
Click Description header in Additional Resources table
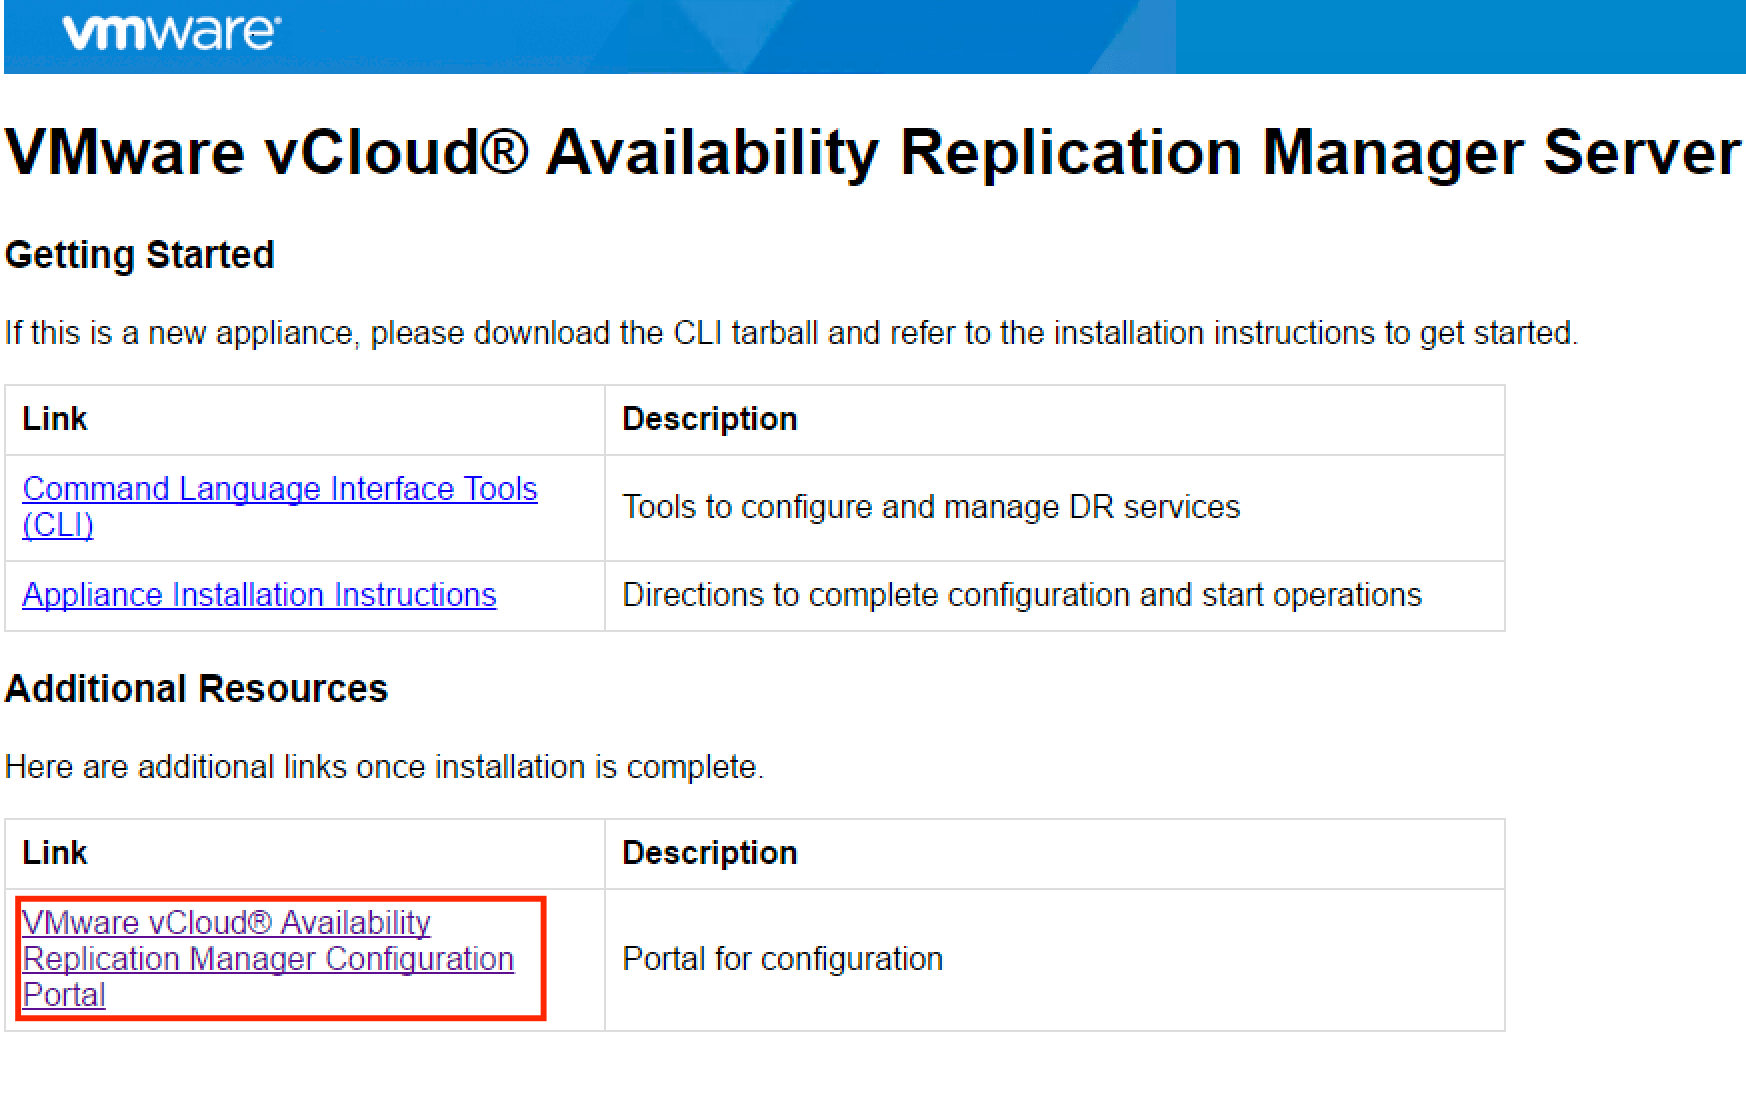[x=709, y=853]
